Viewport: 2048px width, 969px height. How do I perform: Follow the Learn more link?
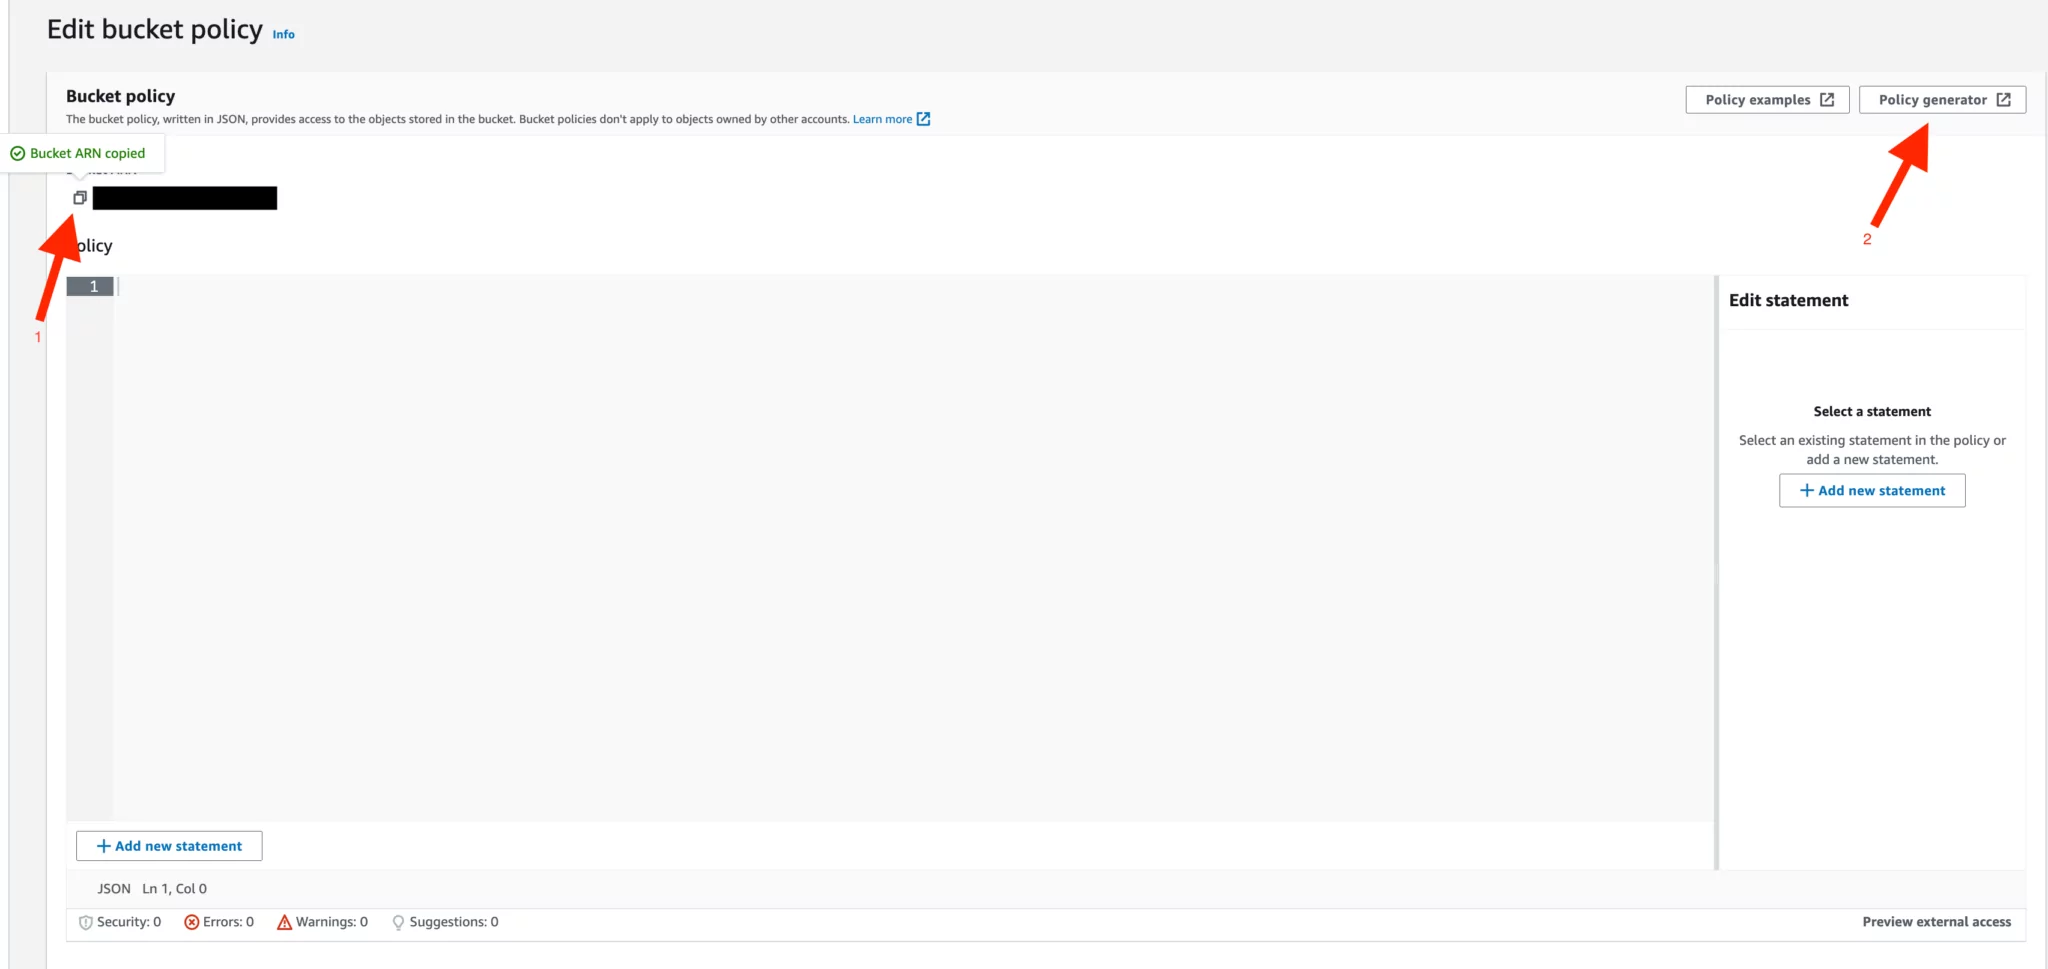pyautogui.click(x=881, y=119)
